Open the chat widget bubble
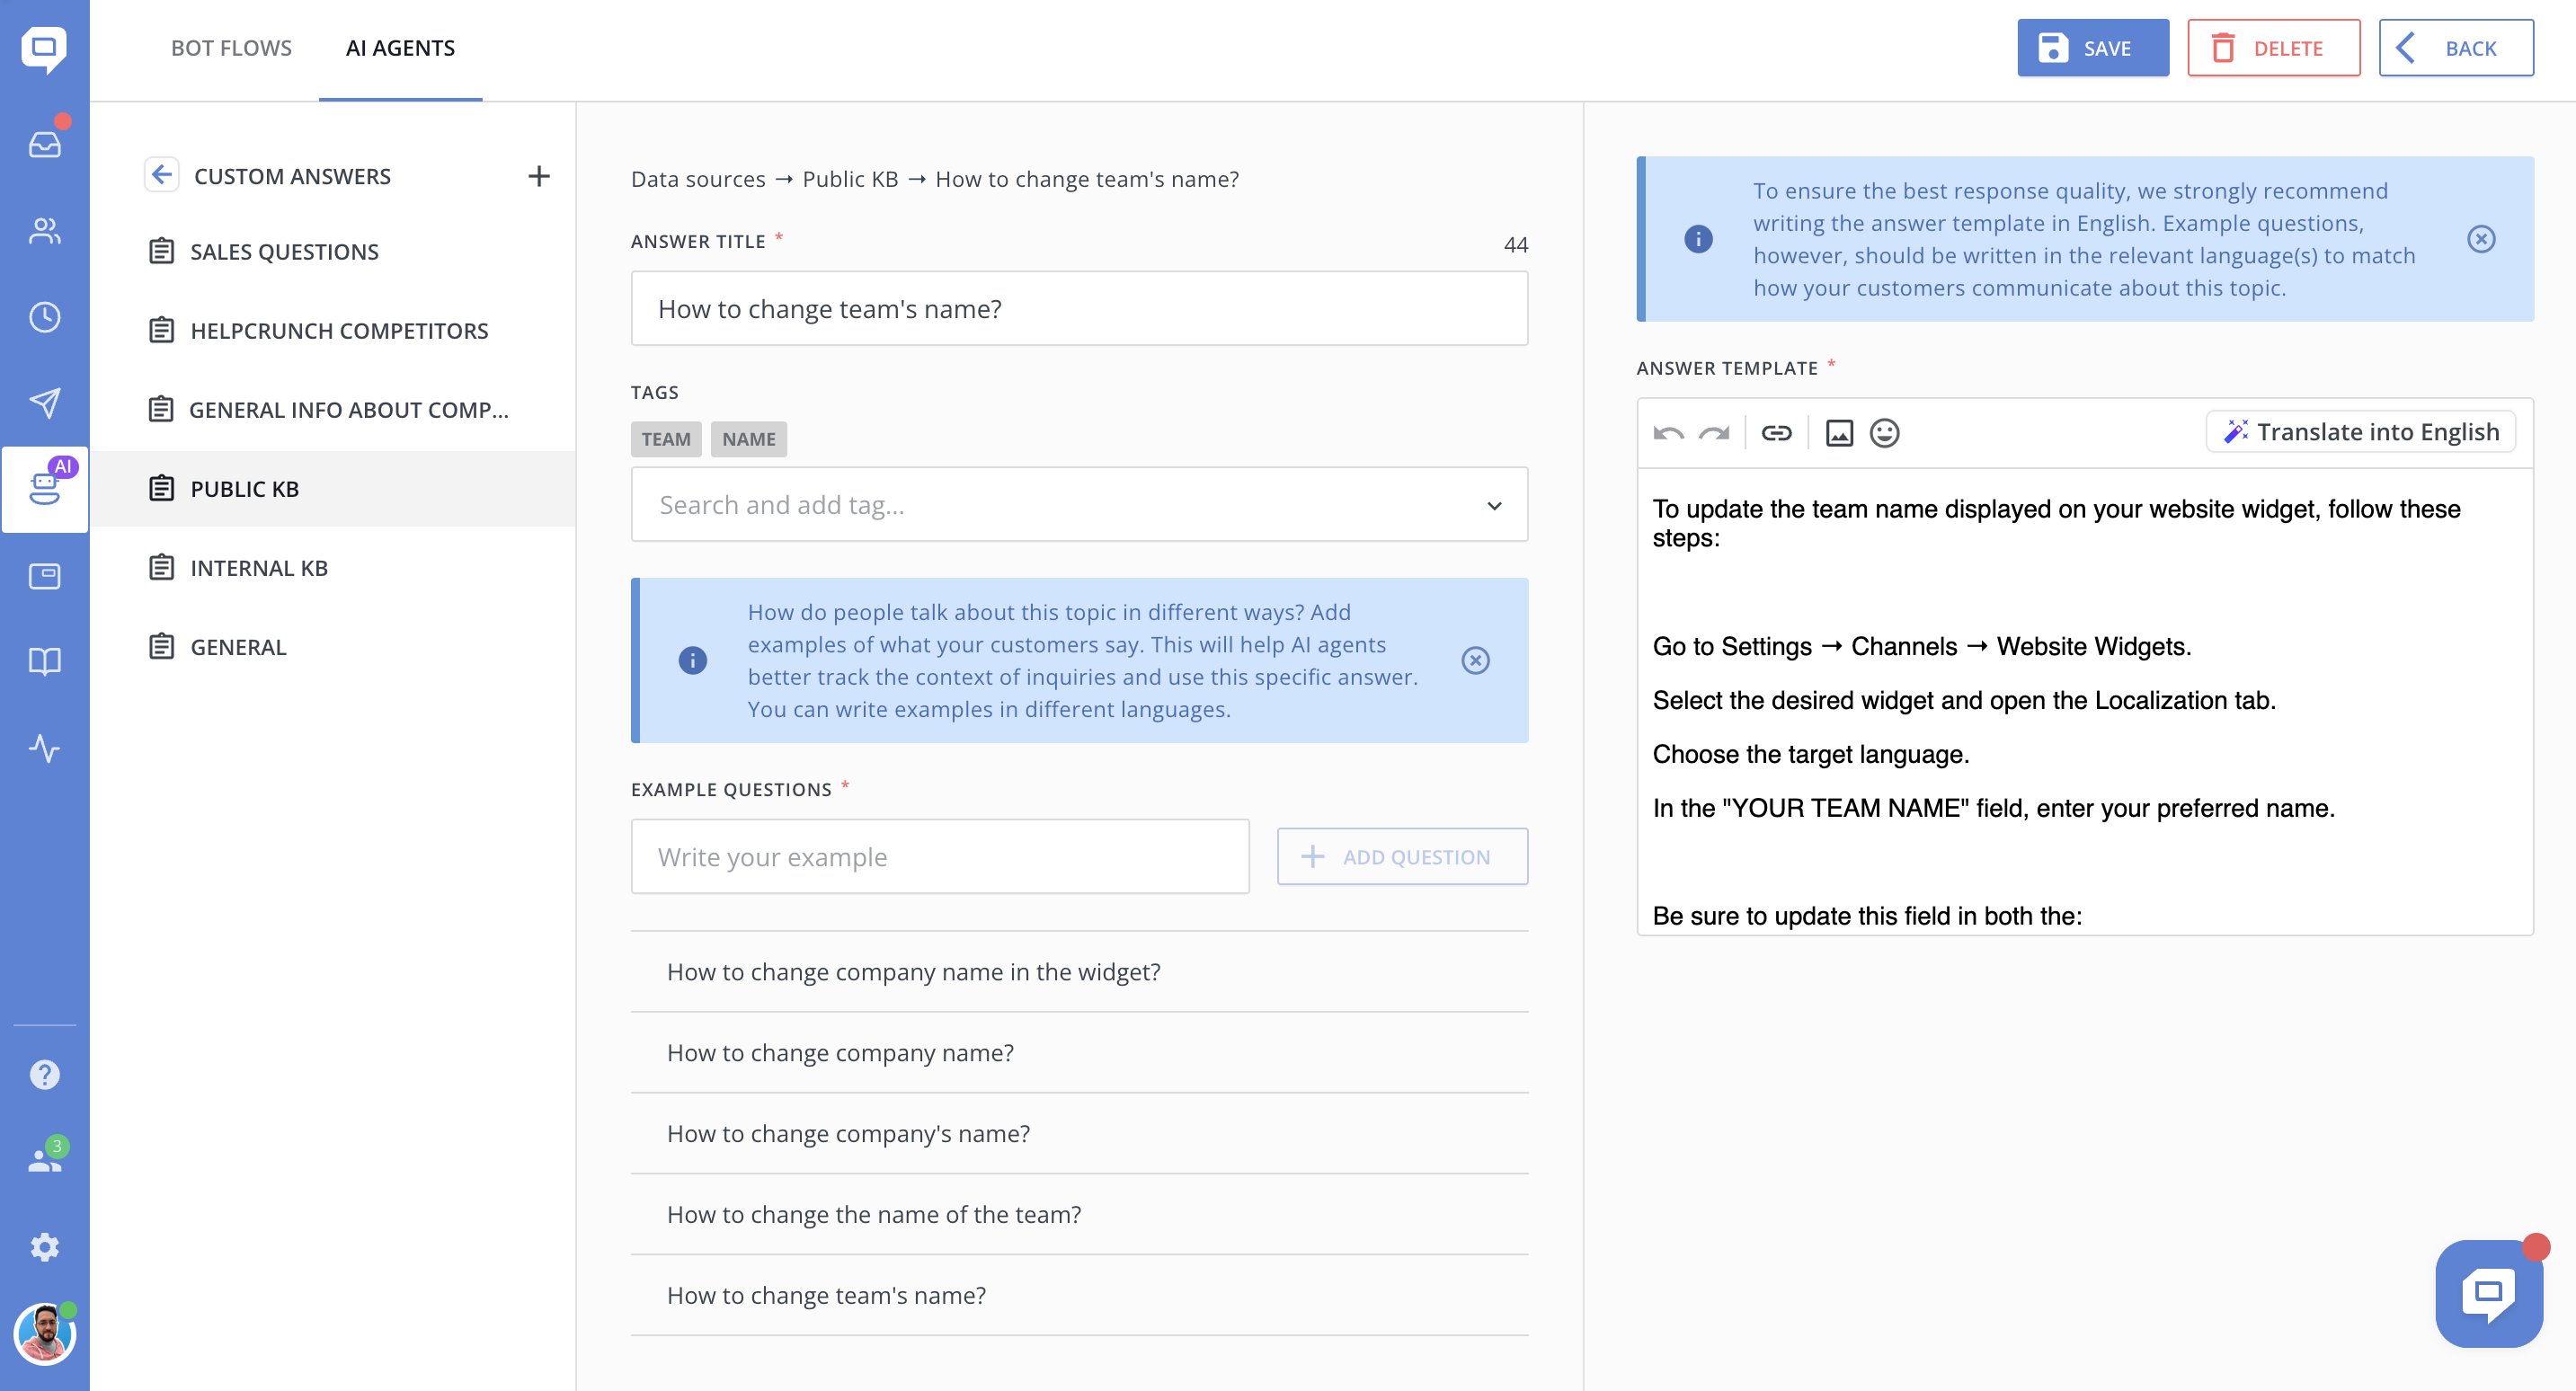This screenshot has height=1391, width=2576. pyautogui.click(x=2488, y=1294)
